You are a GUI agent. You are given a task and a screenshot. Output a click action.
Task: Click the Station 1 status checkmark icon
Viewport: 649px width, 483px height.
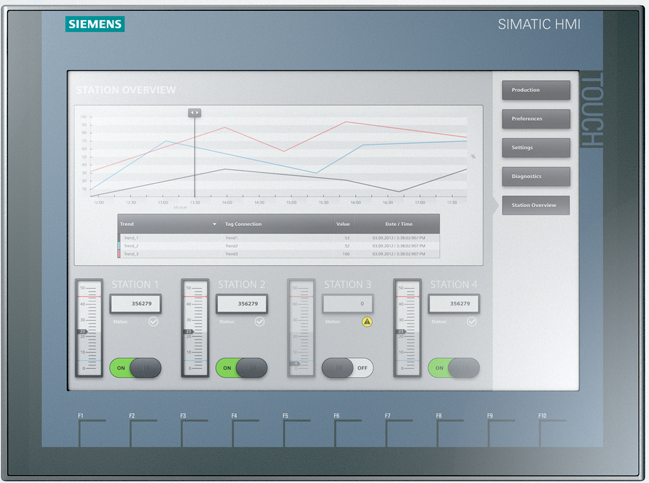[153, 322]
